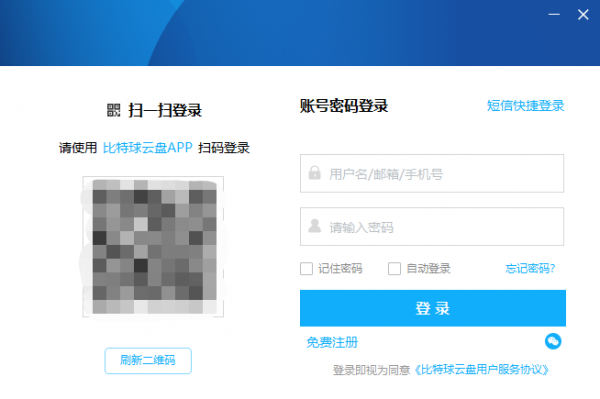This screenshot has width=600, height=399.
Task: Click the WeChat login icon
Action: tap(553, 341)
